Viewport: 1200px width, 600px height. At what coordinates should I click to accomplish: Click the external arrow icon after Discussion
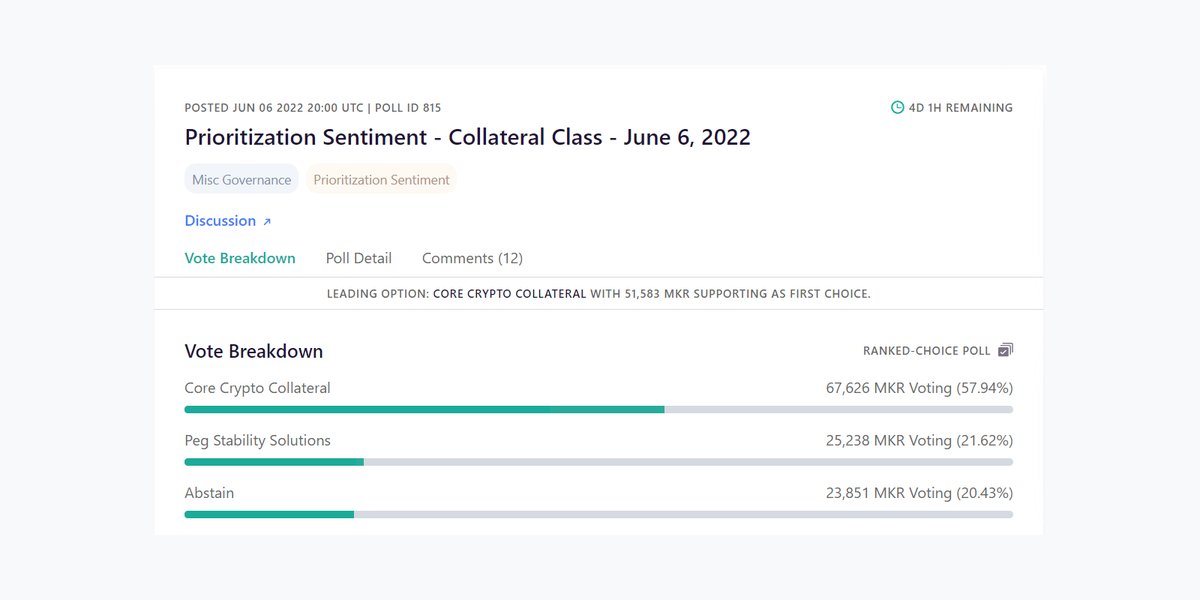267,221
